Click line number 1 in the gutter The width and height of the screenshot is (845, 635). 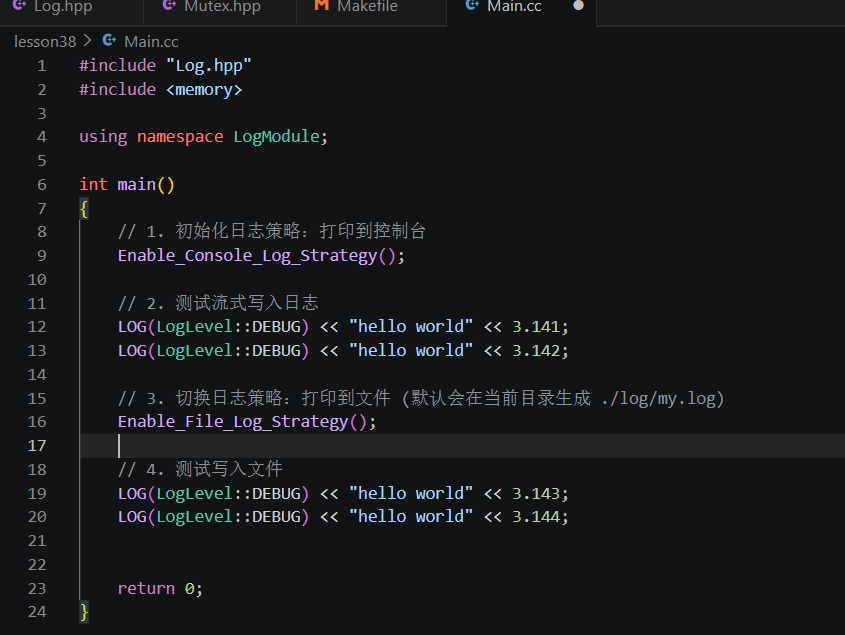click(x=41, y=66)
